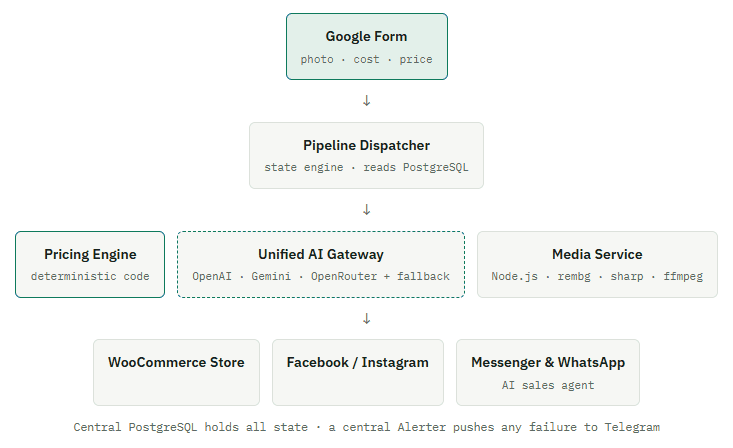Click 'Node.js · rembg · sharp · ffmpeg' text
The image size is (733, 448).
pos(597,276)
